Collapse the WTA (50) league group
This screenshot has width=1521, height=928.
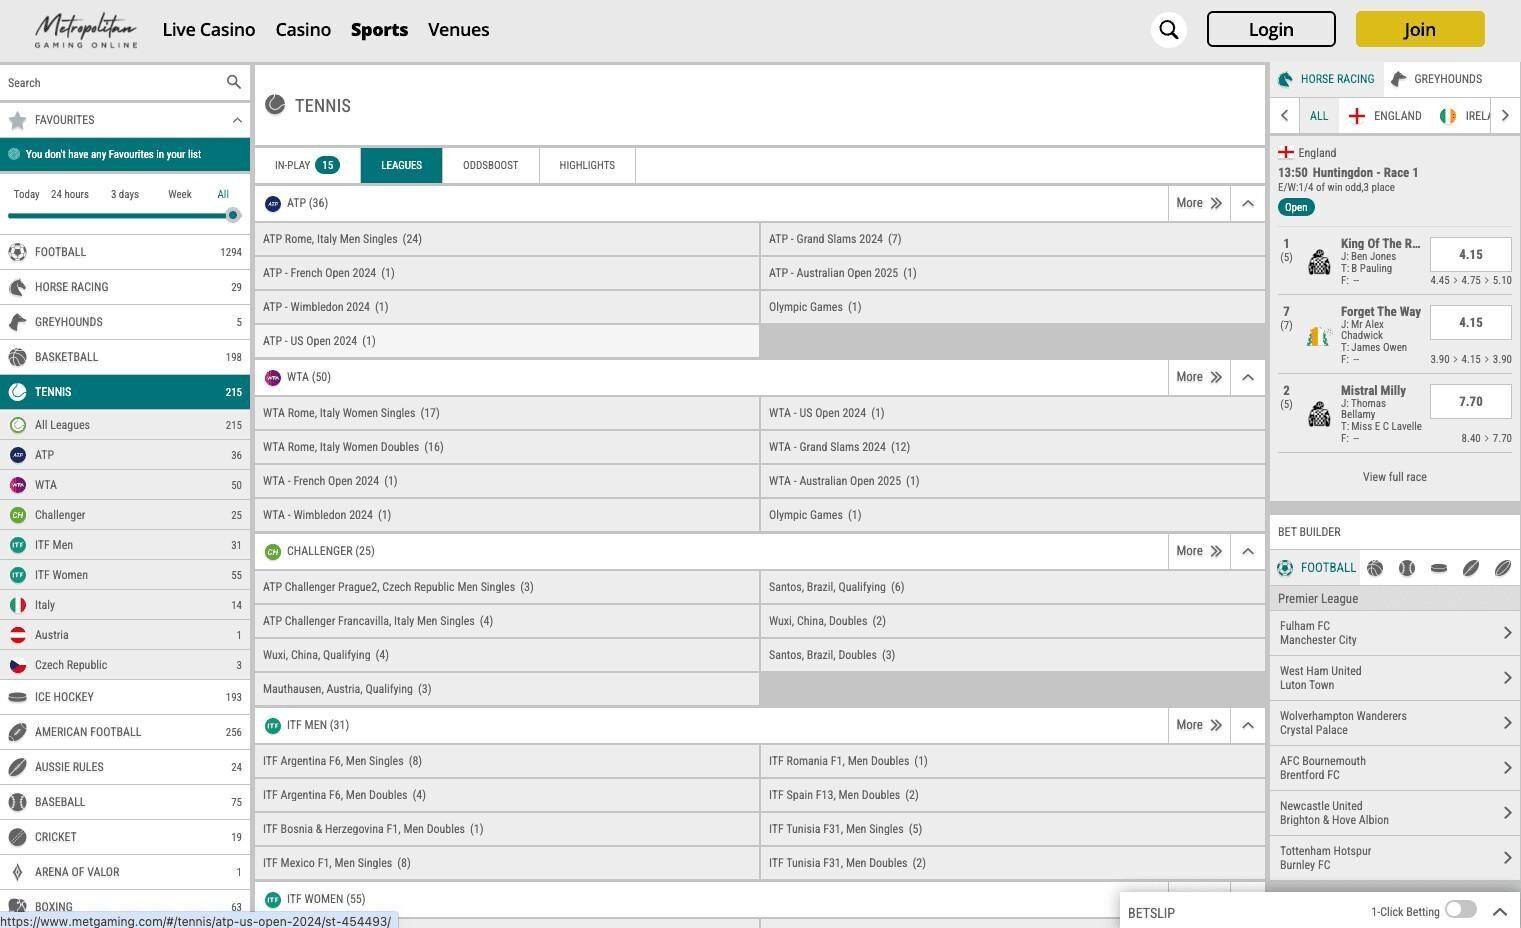click(x=1247, y=377)
